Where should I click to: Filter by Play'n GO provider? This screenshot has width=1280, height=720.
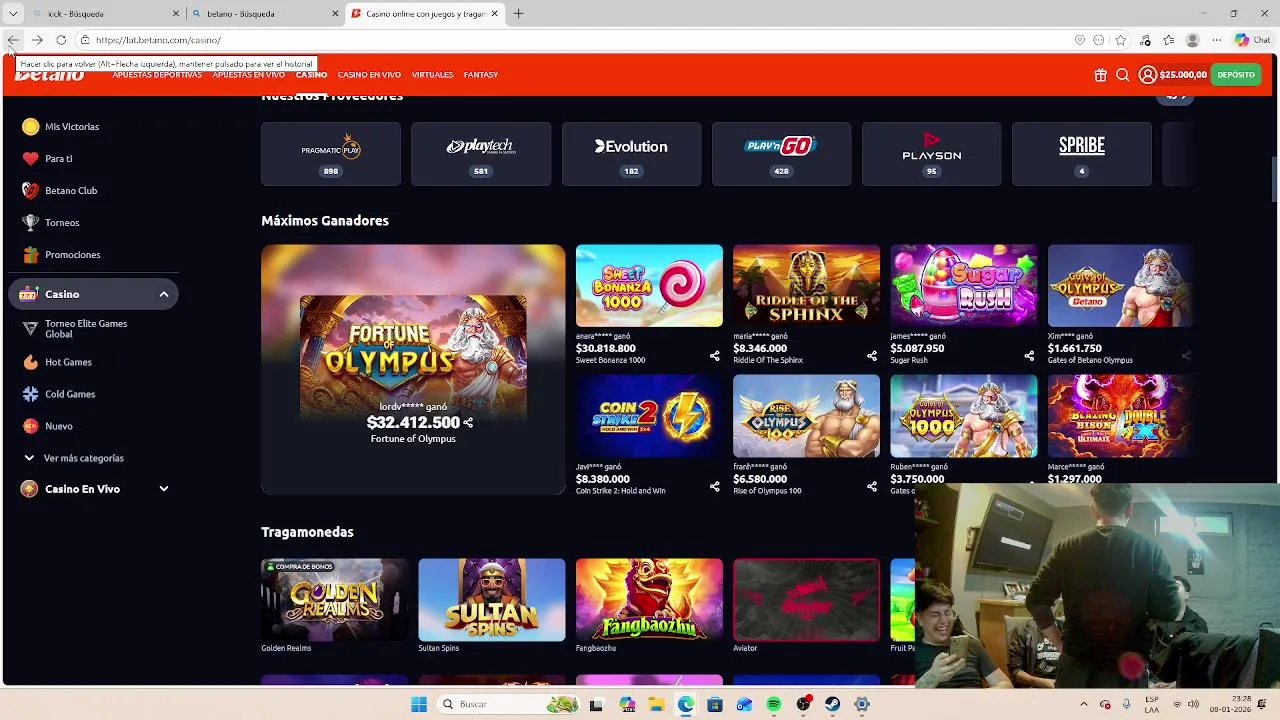click(781, 154)
